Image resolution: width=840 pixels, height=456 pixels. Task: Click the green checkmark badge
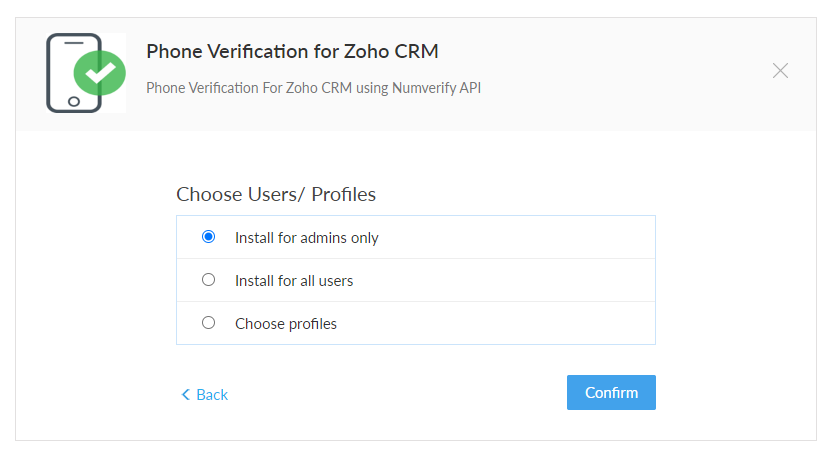click(100, 72)
